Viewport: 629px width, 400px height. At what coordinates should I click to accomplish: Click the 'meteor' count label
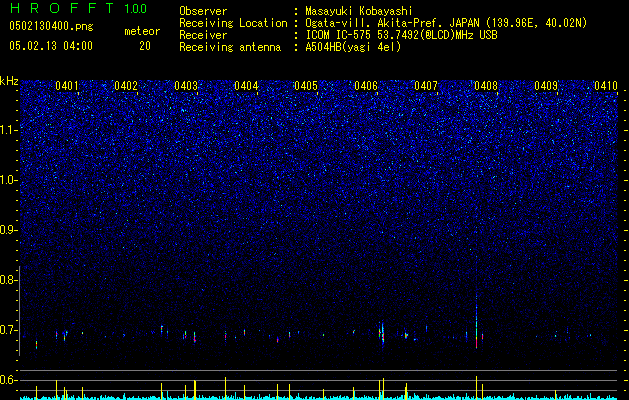(142, 31)
